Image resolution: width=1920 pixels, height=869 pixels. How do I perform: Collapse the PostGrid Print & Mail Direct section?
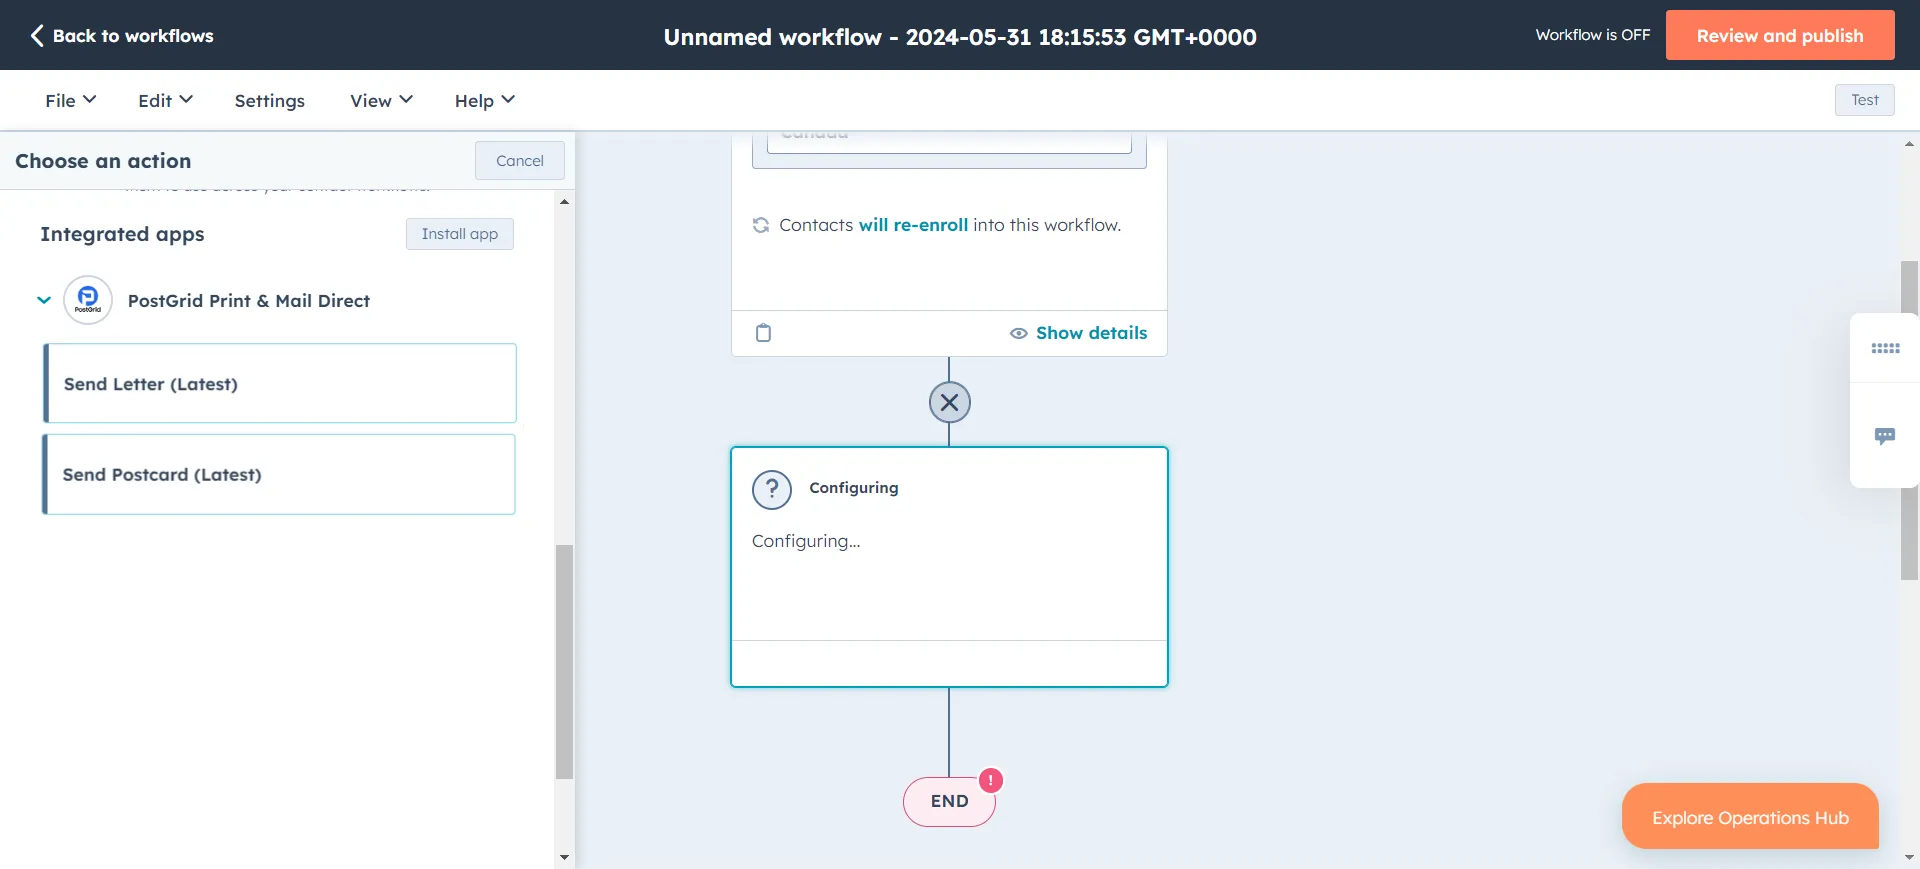(x=44, y=300)
